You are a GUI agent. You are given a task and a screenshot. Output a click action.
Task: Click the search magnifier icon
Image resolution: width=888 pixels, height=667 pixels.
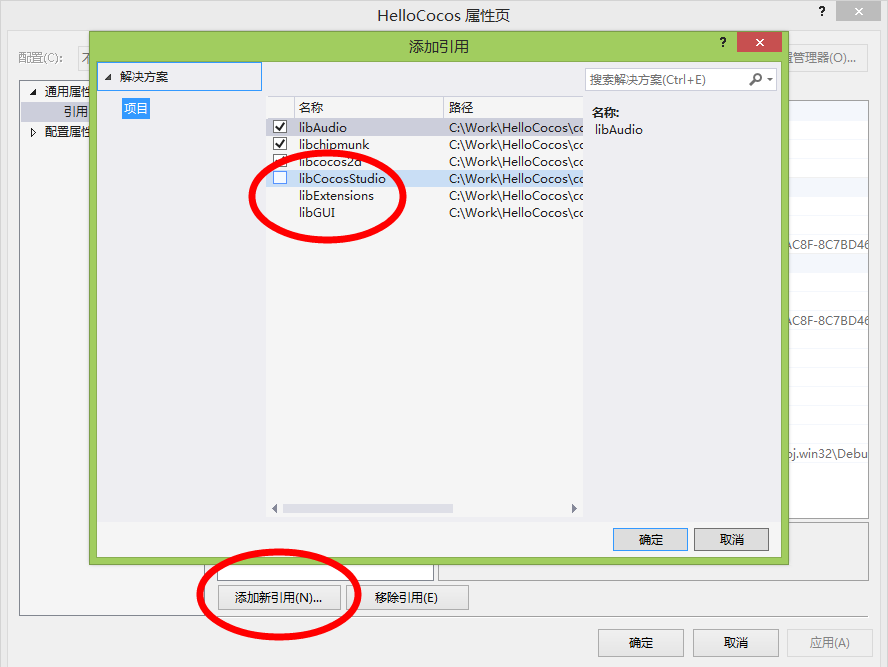click(755, 79)
